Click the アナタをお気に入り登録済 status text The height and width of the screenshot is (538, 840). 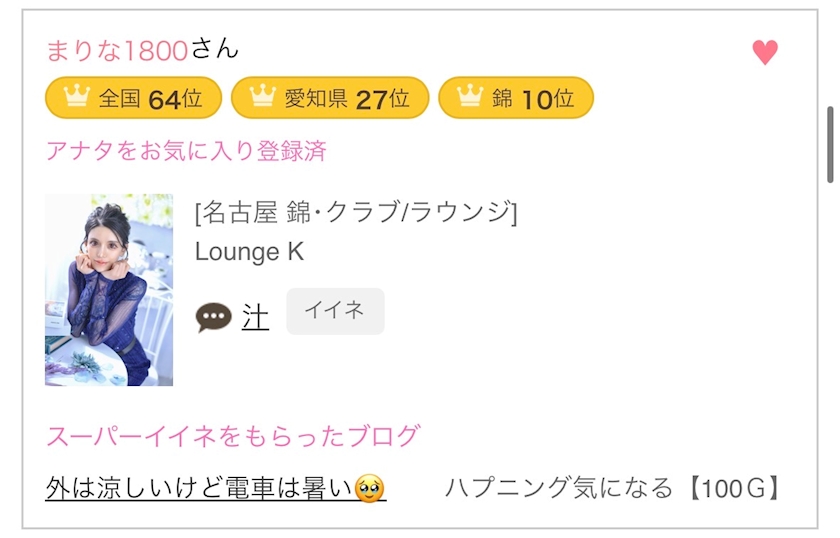[186, 151]
